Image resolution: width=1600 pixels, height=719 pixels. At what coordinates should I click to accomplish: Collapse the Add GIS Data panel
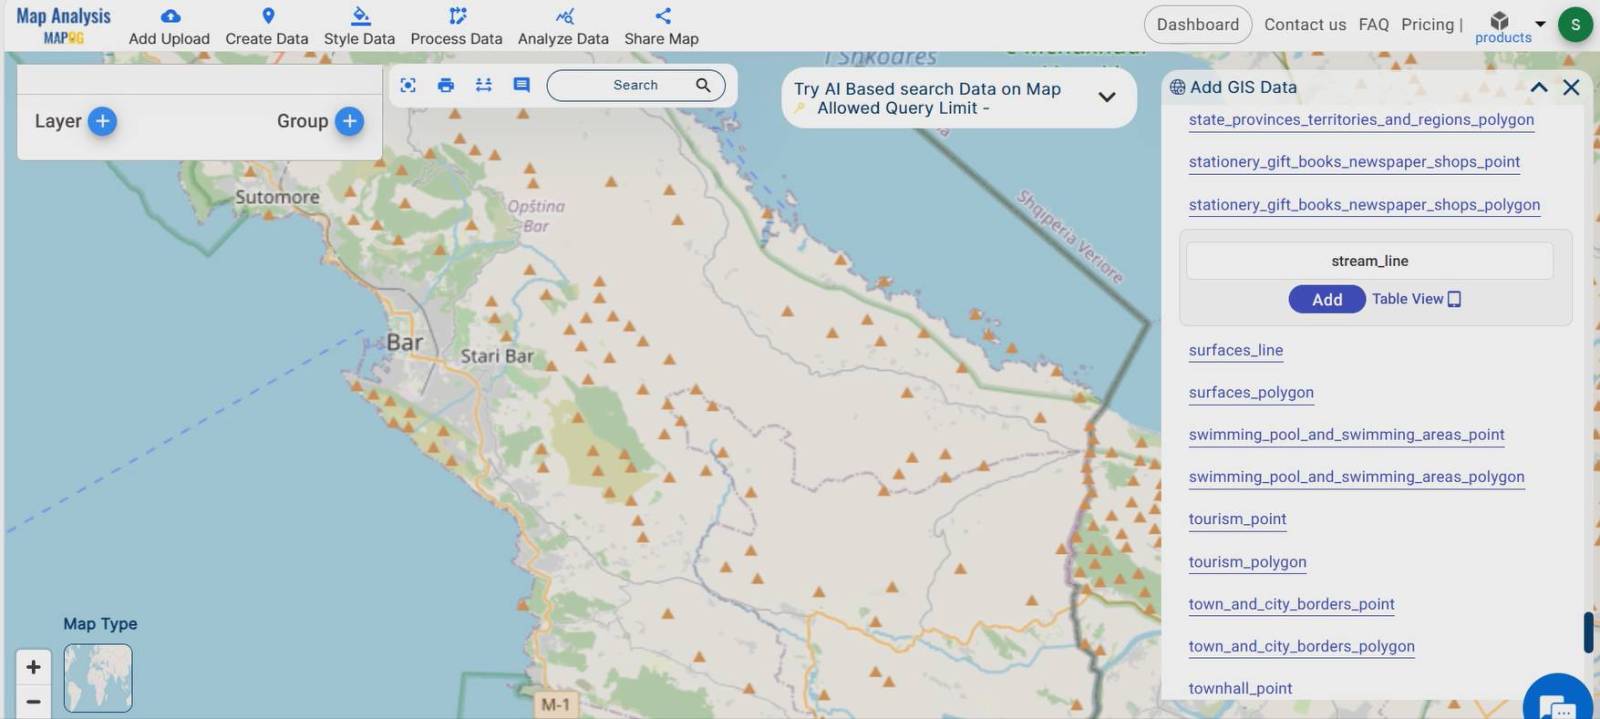pyautogui.click(x=1539, y=88)
